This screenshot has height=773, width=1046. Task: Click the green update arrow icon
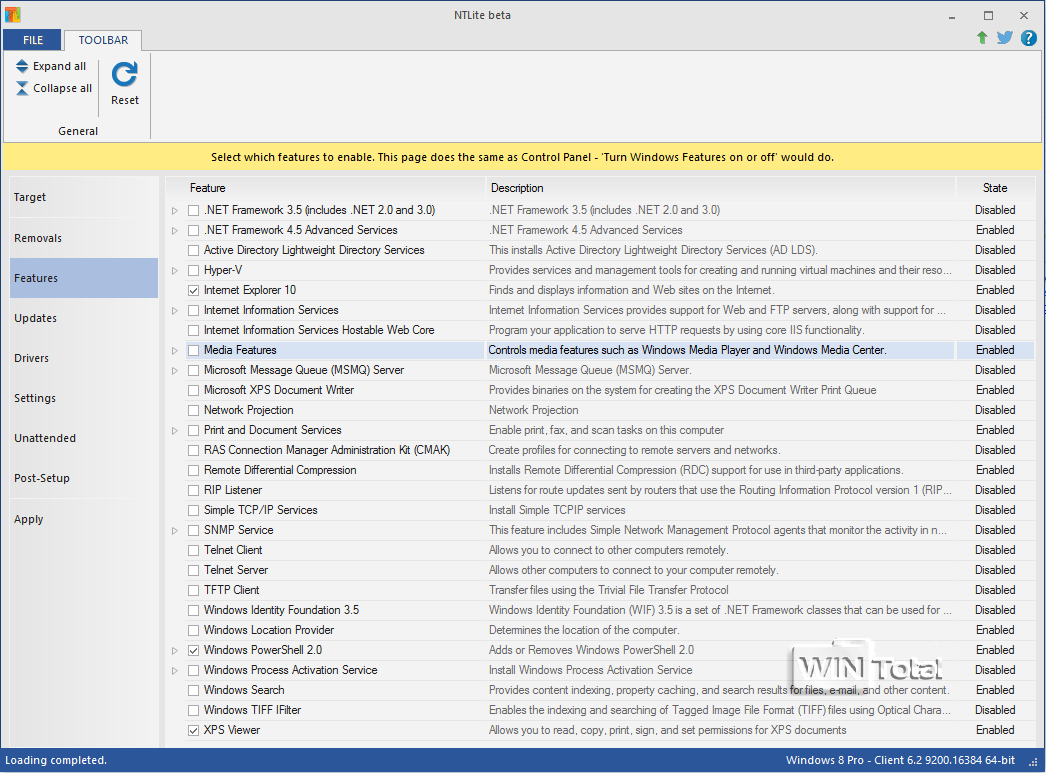pyautogui.click(x=983, y=38)
